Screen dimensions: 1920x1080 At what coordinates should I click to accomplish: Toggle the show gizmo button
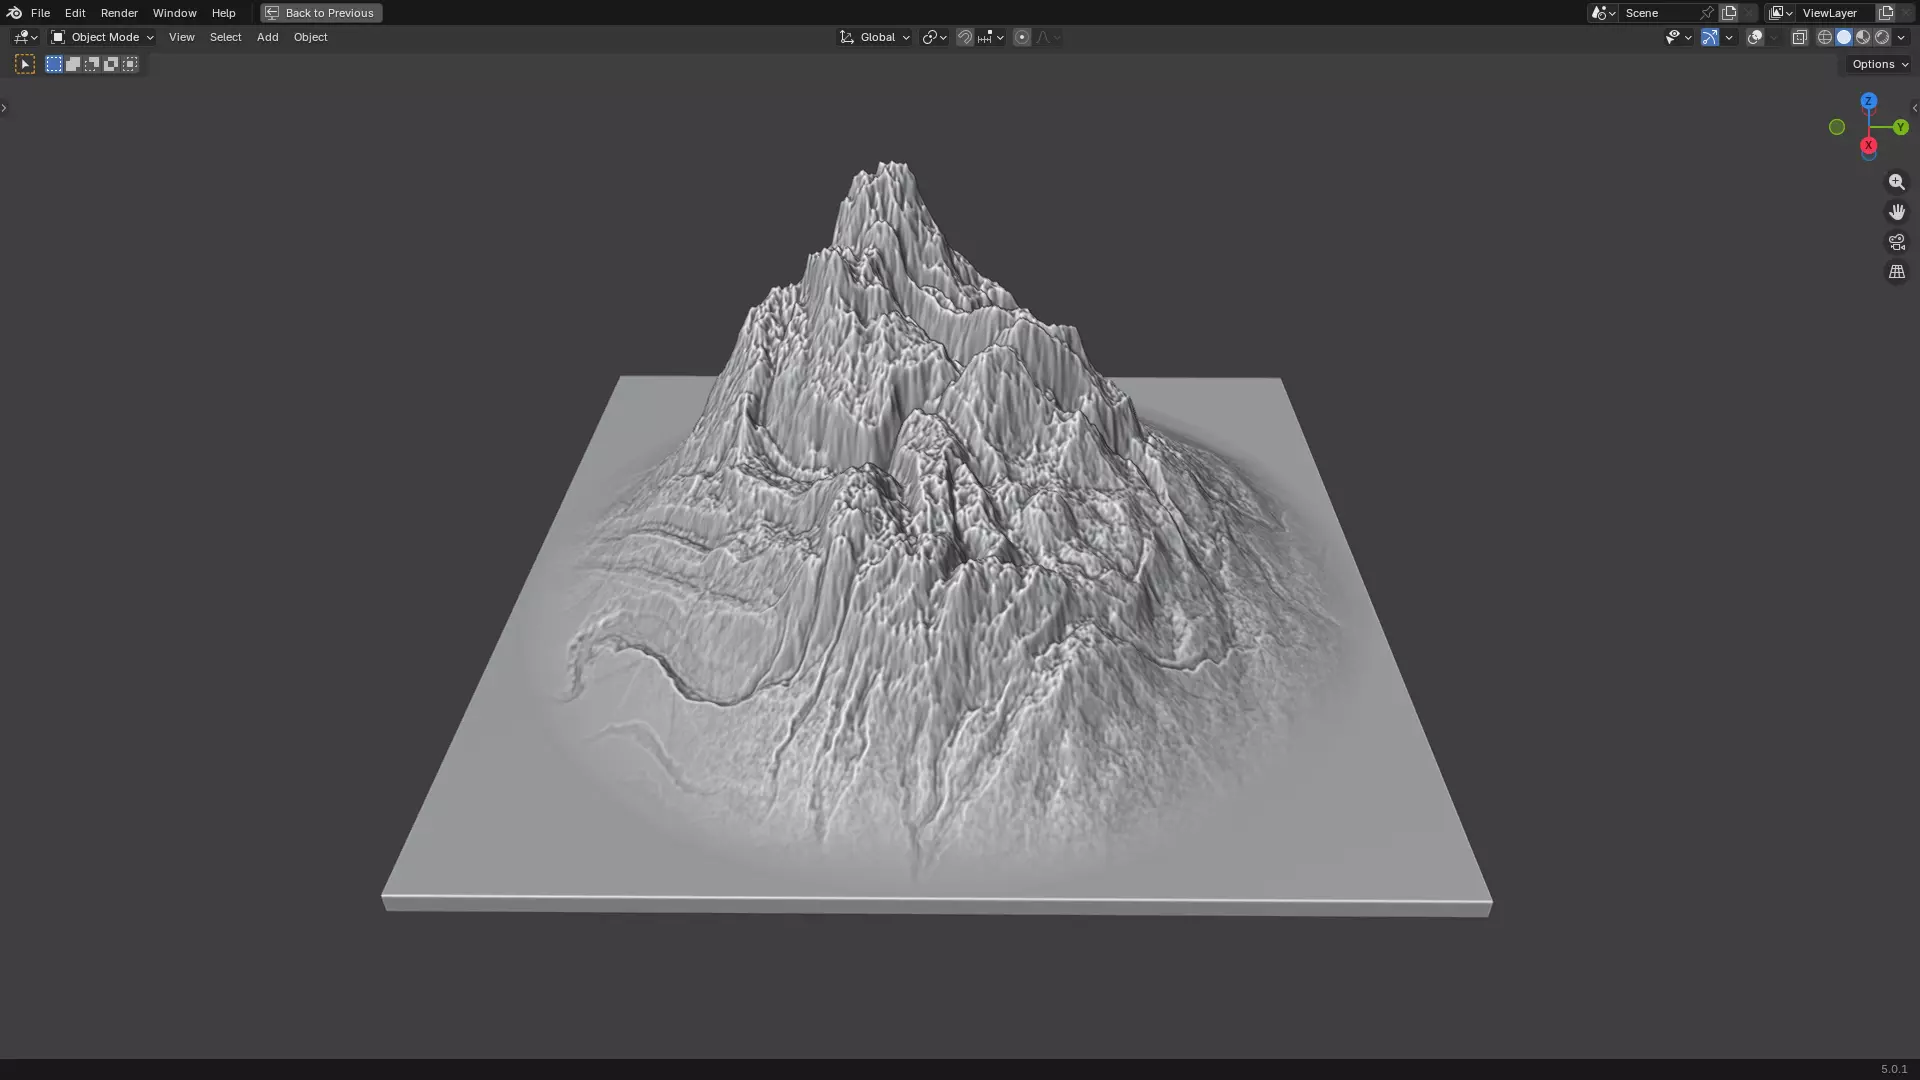[1710, 37]
